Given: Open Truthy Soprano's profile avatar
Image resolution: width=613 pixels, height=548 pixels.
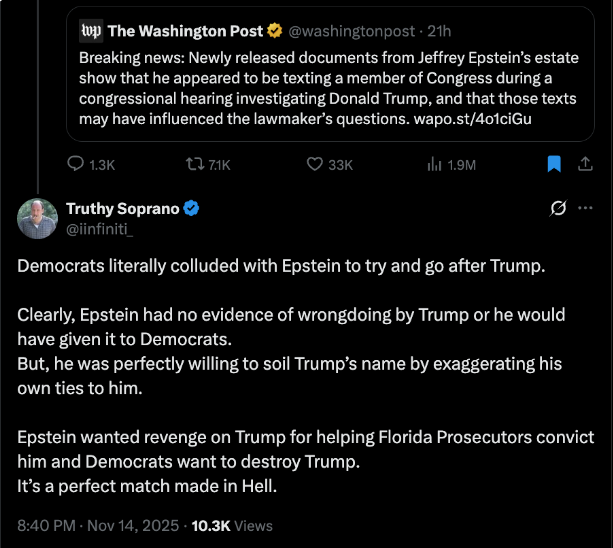Looking at the screenshot, I should 37,218.
